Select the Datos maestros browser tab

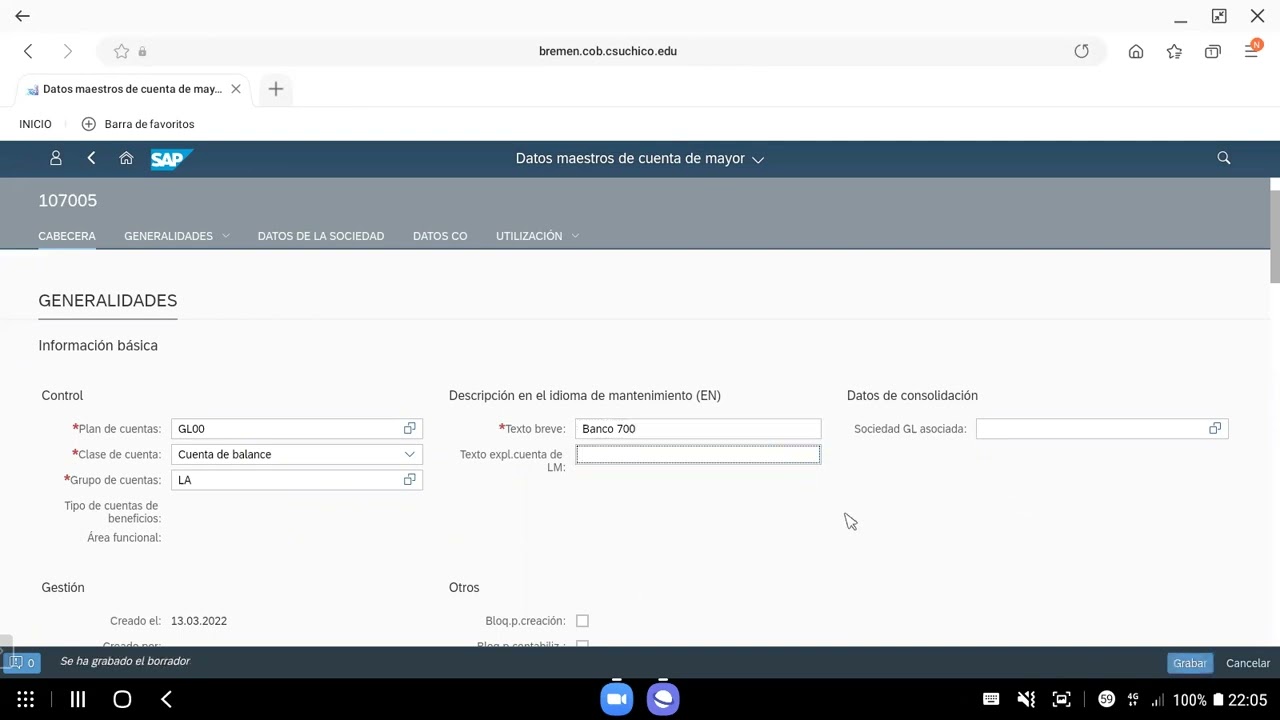[132, 89]
